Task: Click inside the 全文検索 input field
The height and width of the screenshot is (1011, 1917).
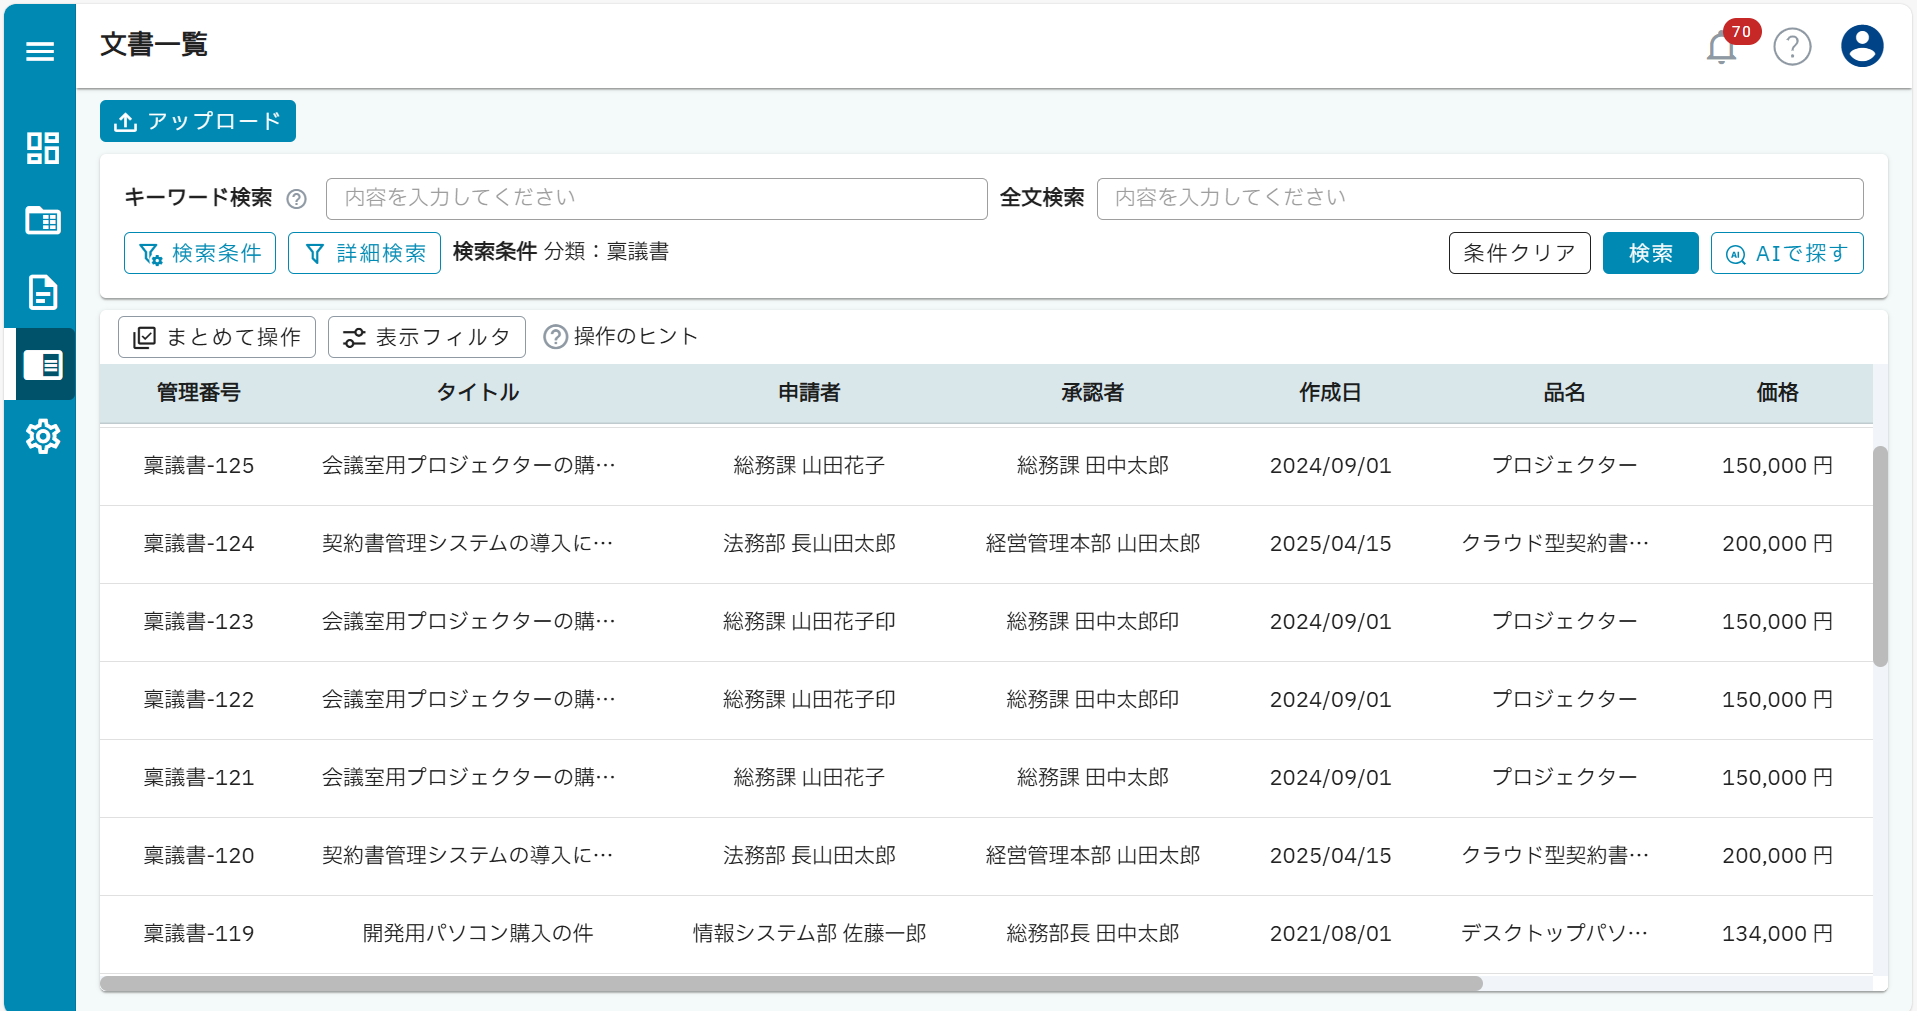Action: (1480, 198)
